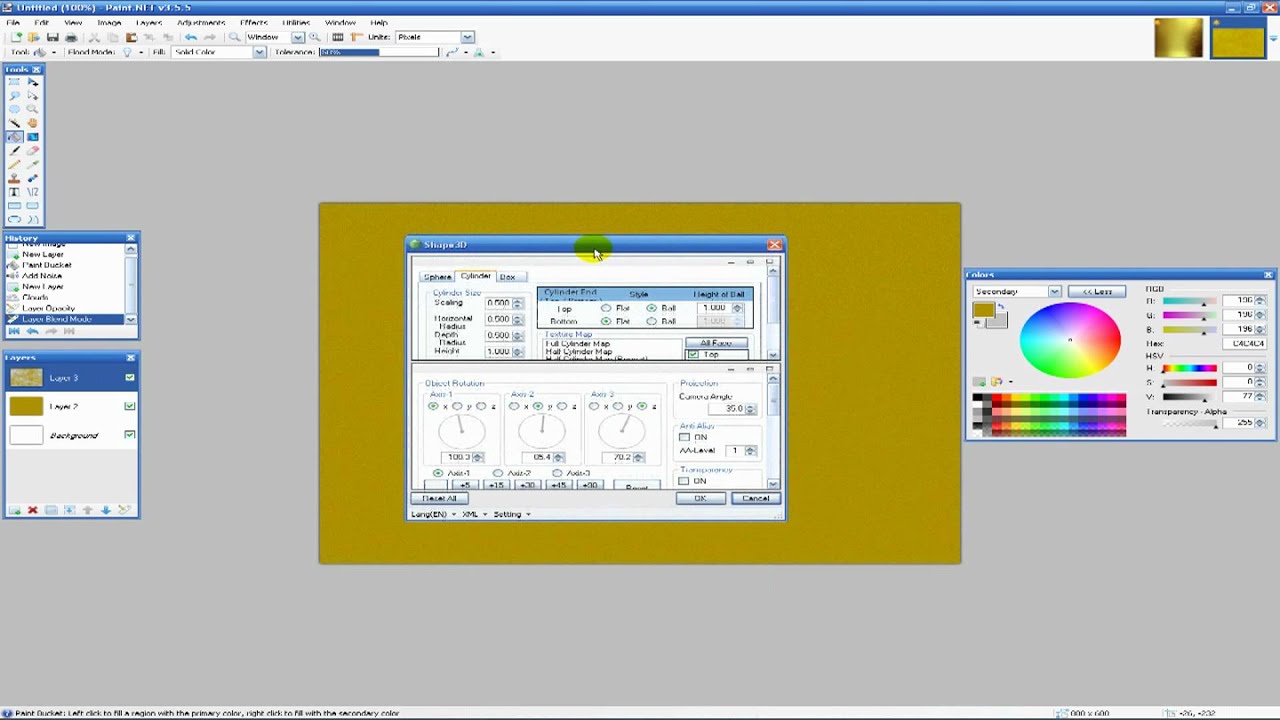Select the Move Selected Pixels tool
Screen dimensions: 1280x720
coord(33,82)
